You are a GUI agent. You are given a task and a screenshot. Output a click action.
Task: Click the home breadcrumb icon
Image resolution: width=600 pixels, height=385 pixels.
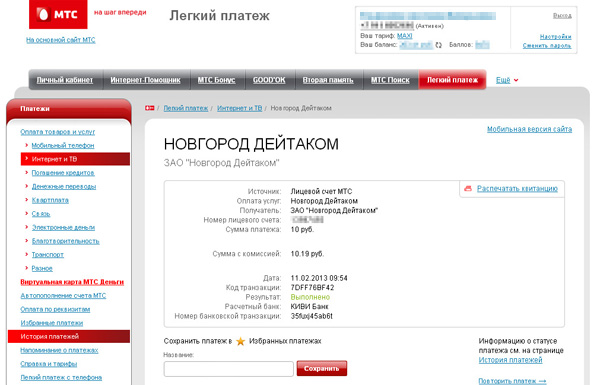pos(150,108)
